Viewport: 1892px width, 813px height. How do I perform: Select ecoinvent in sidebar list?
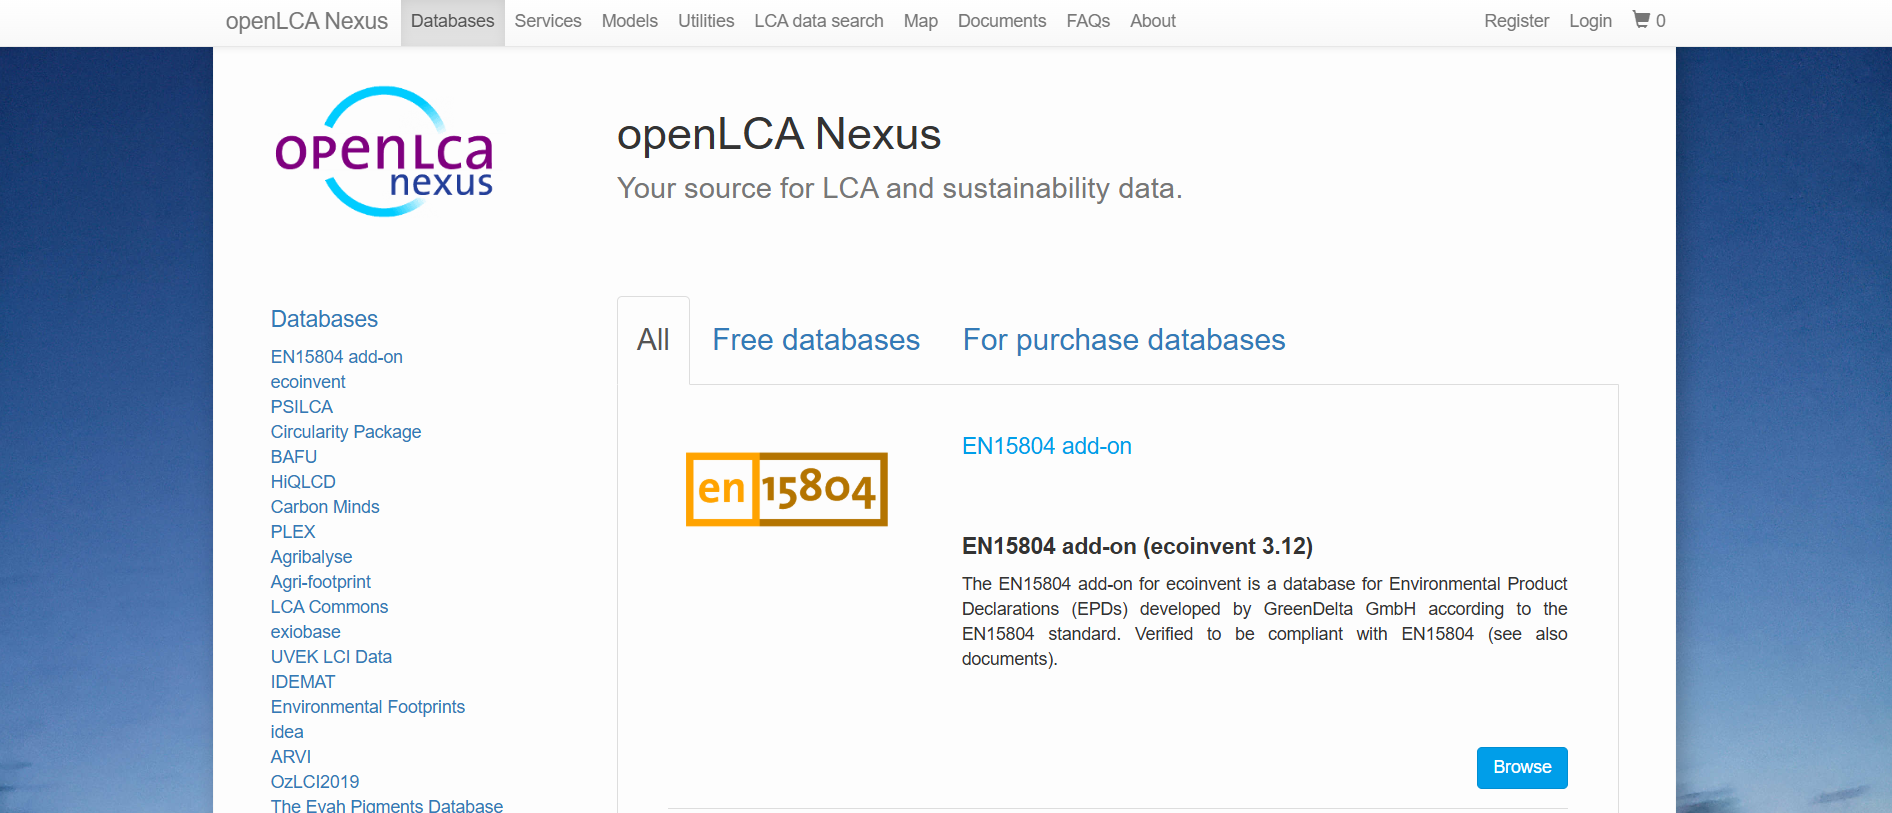308,382
